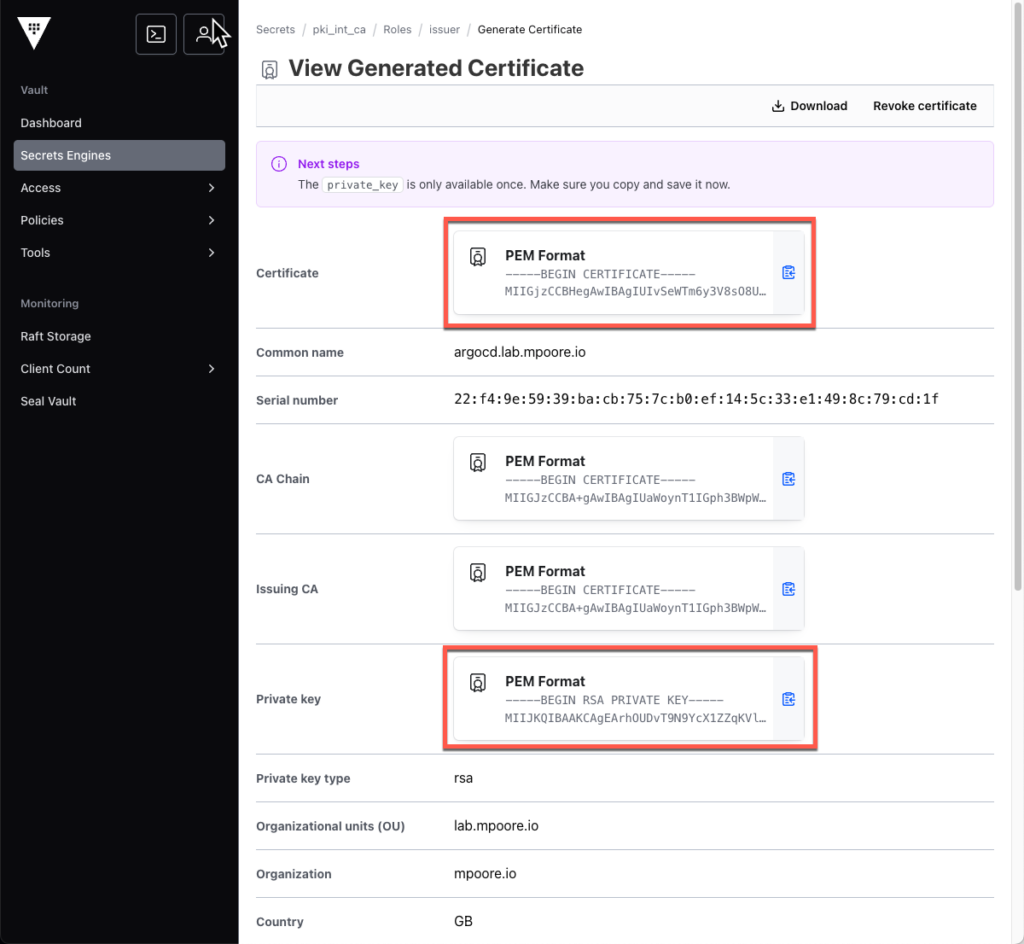
Task: Copy the Certificate PEM using its copy icon
Action: [x=788, y=272]
